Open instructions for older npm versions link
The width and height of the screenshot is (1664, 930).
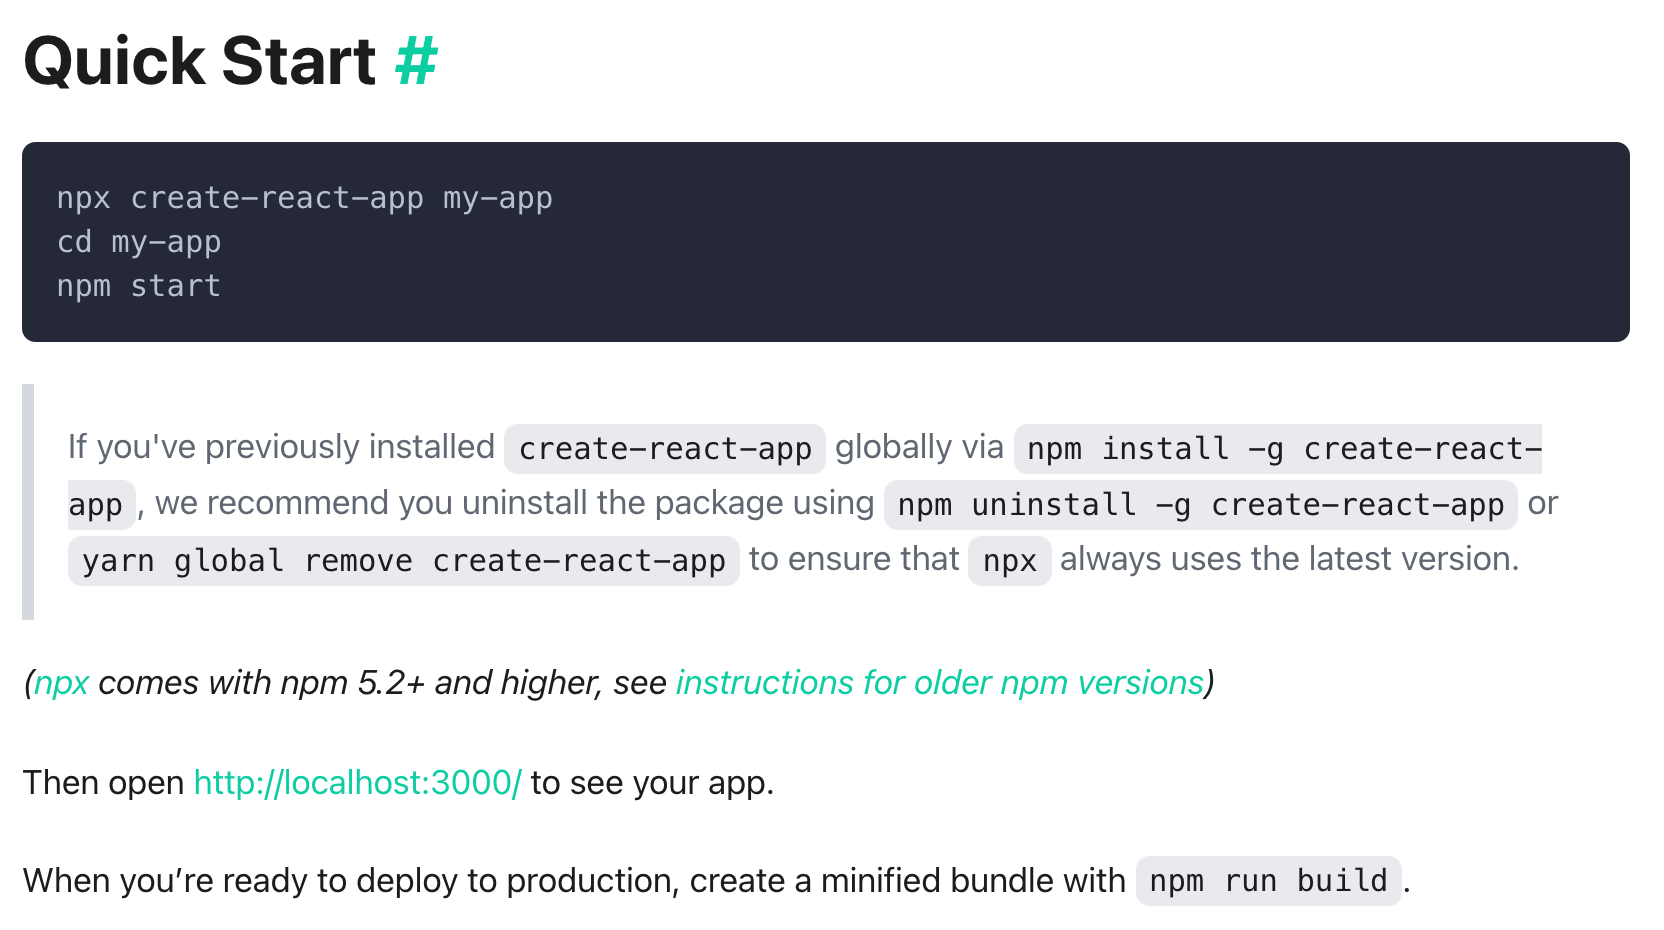point(940,683)
